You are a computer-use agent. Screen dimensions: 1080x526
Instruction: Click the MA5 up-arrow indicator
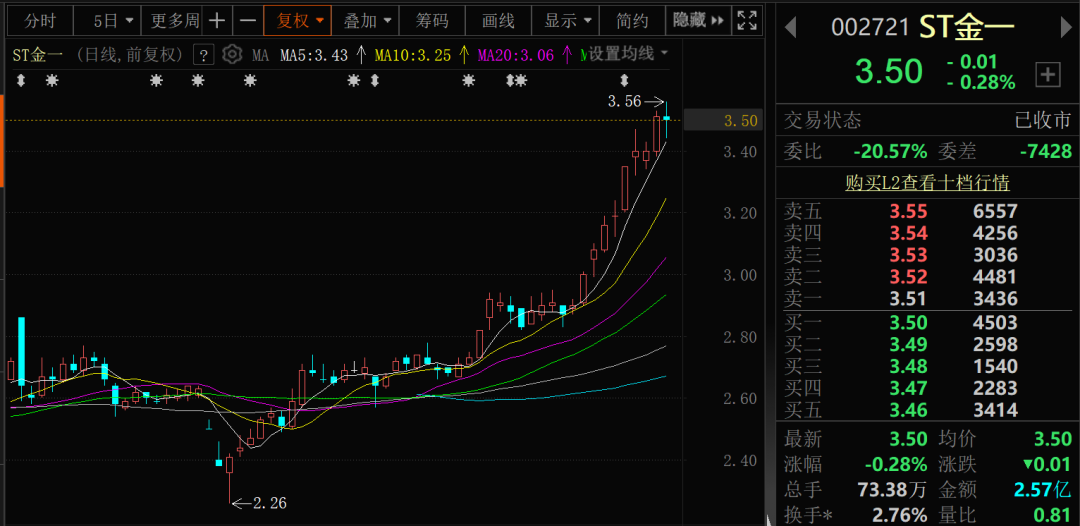[x=361, y=54]
